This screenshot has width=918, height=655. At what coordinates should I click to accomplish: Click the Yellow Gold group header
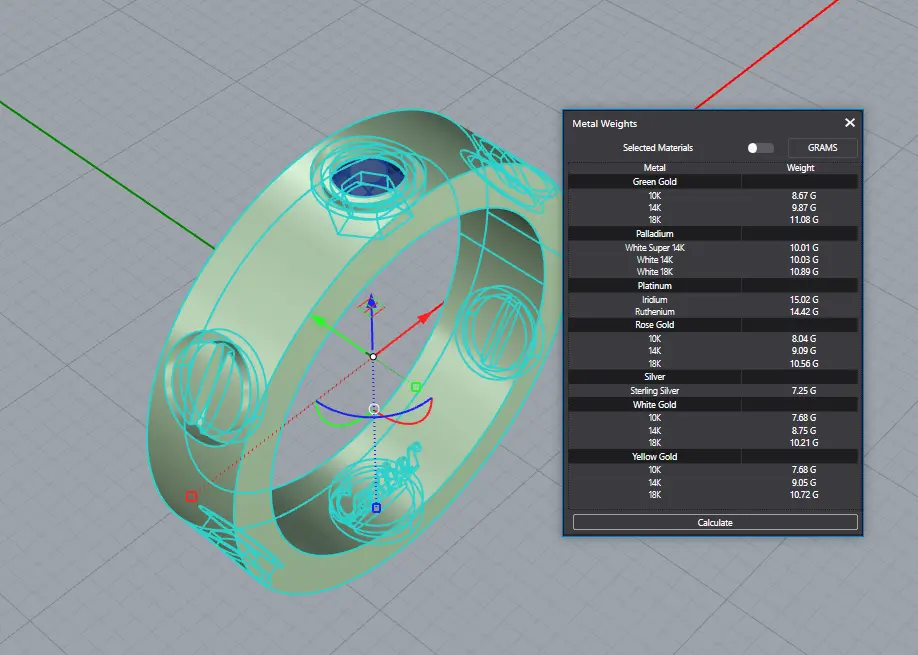tap(655, 457)
